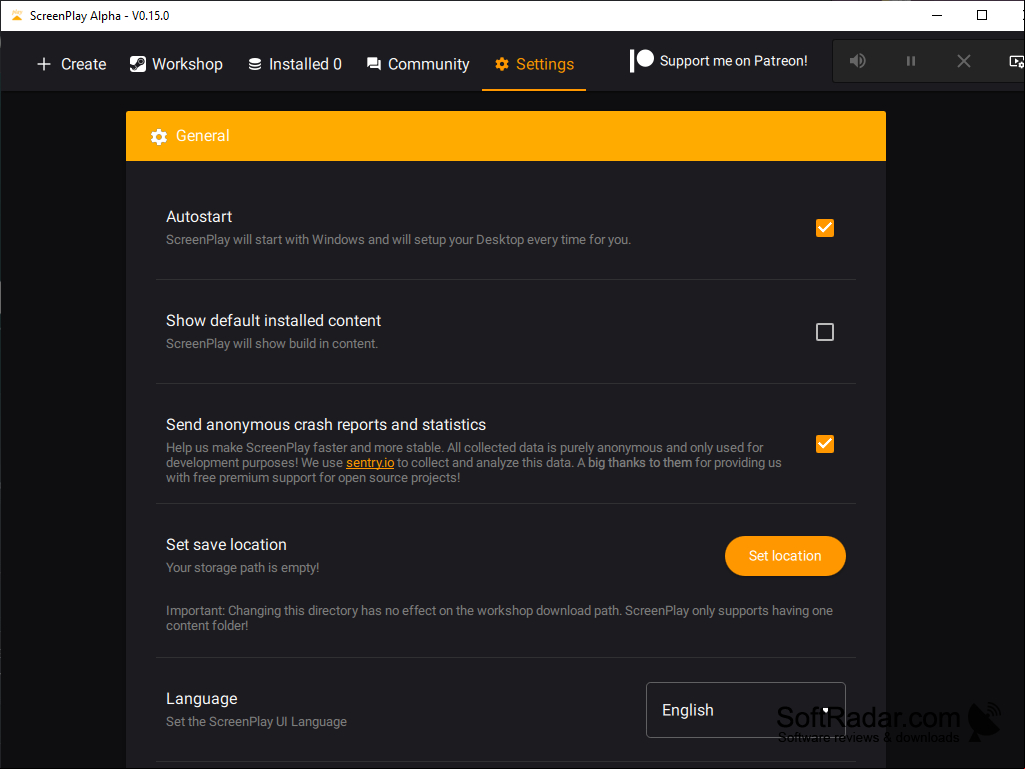Open the Create tab
The image size is (1025, 769).
tap(71, 64)
